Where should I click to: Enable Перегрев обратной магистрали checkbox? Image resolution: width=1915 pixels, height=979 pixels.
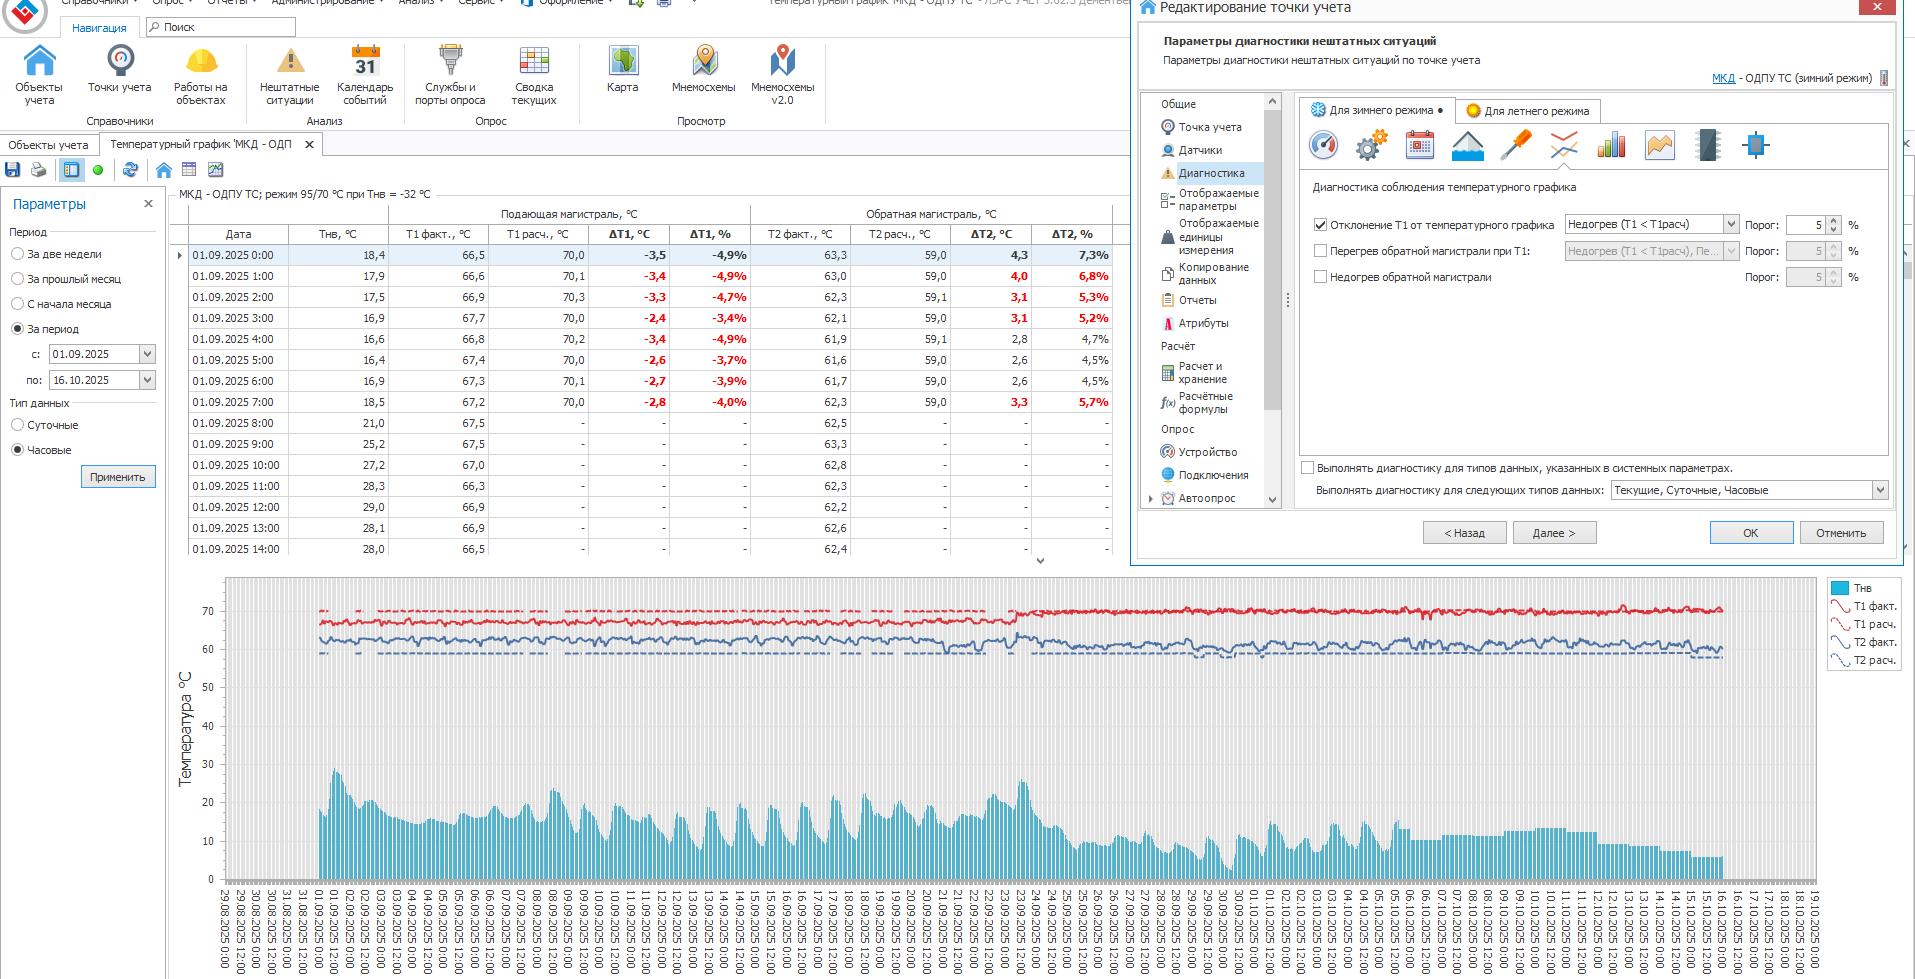click(1320, 251)
